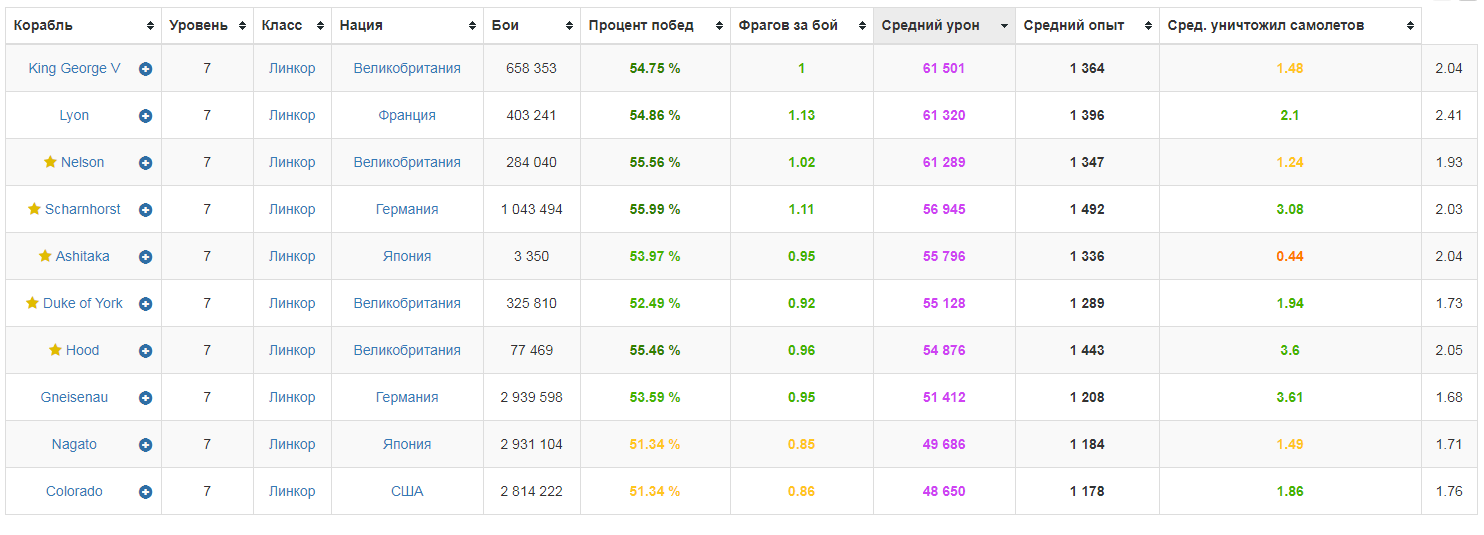The height and width of the screenshot is (535, 1484).
Task: Expand Hood row plus icon
Action: (146, 351)
